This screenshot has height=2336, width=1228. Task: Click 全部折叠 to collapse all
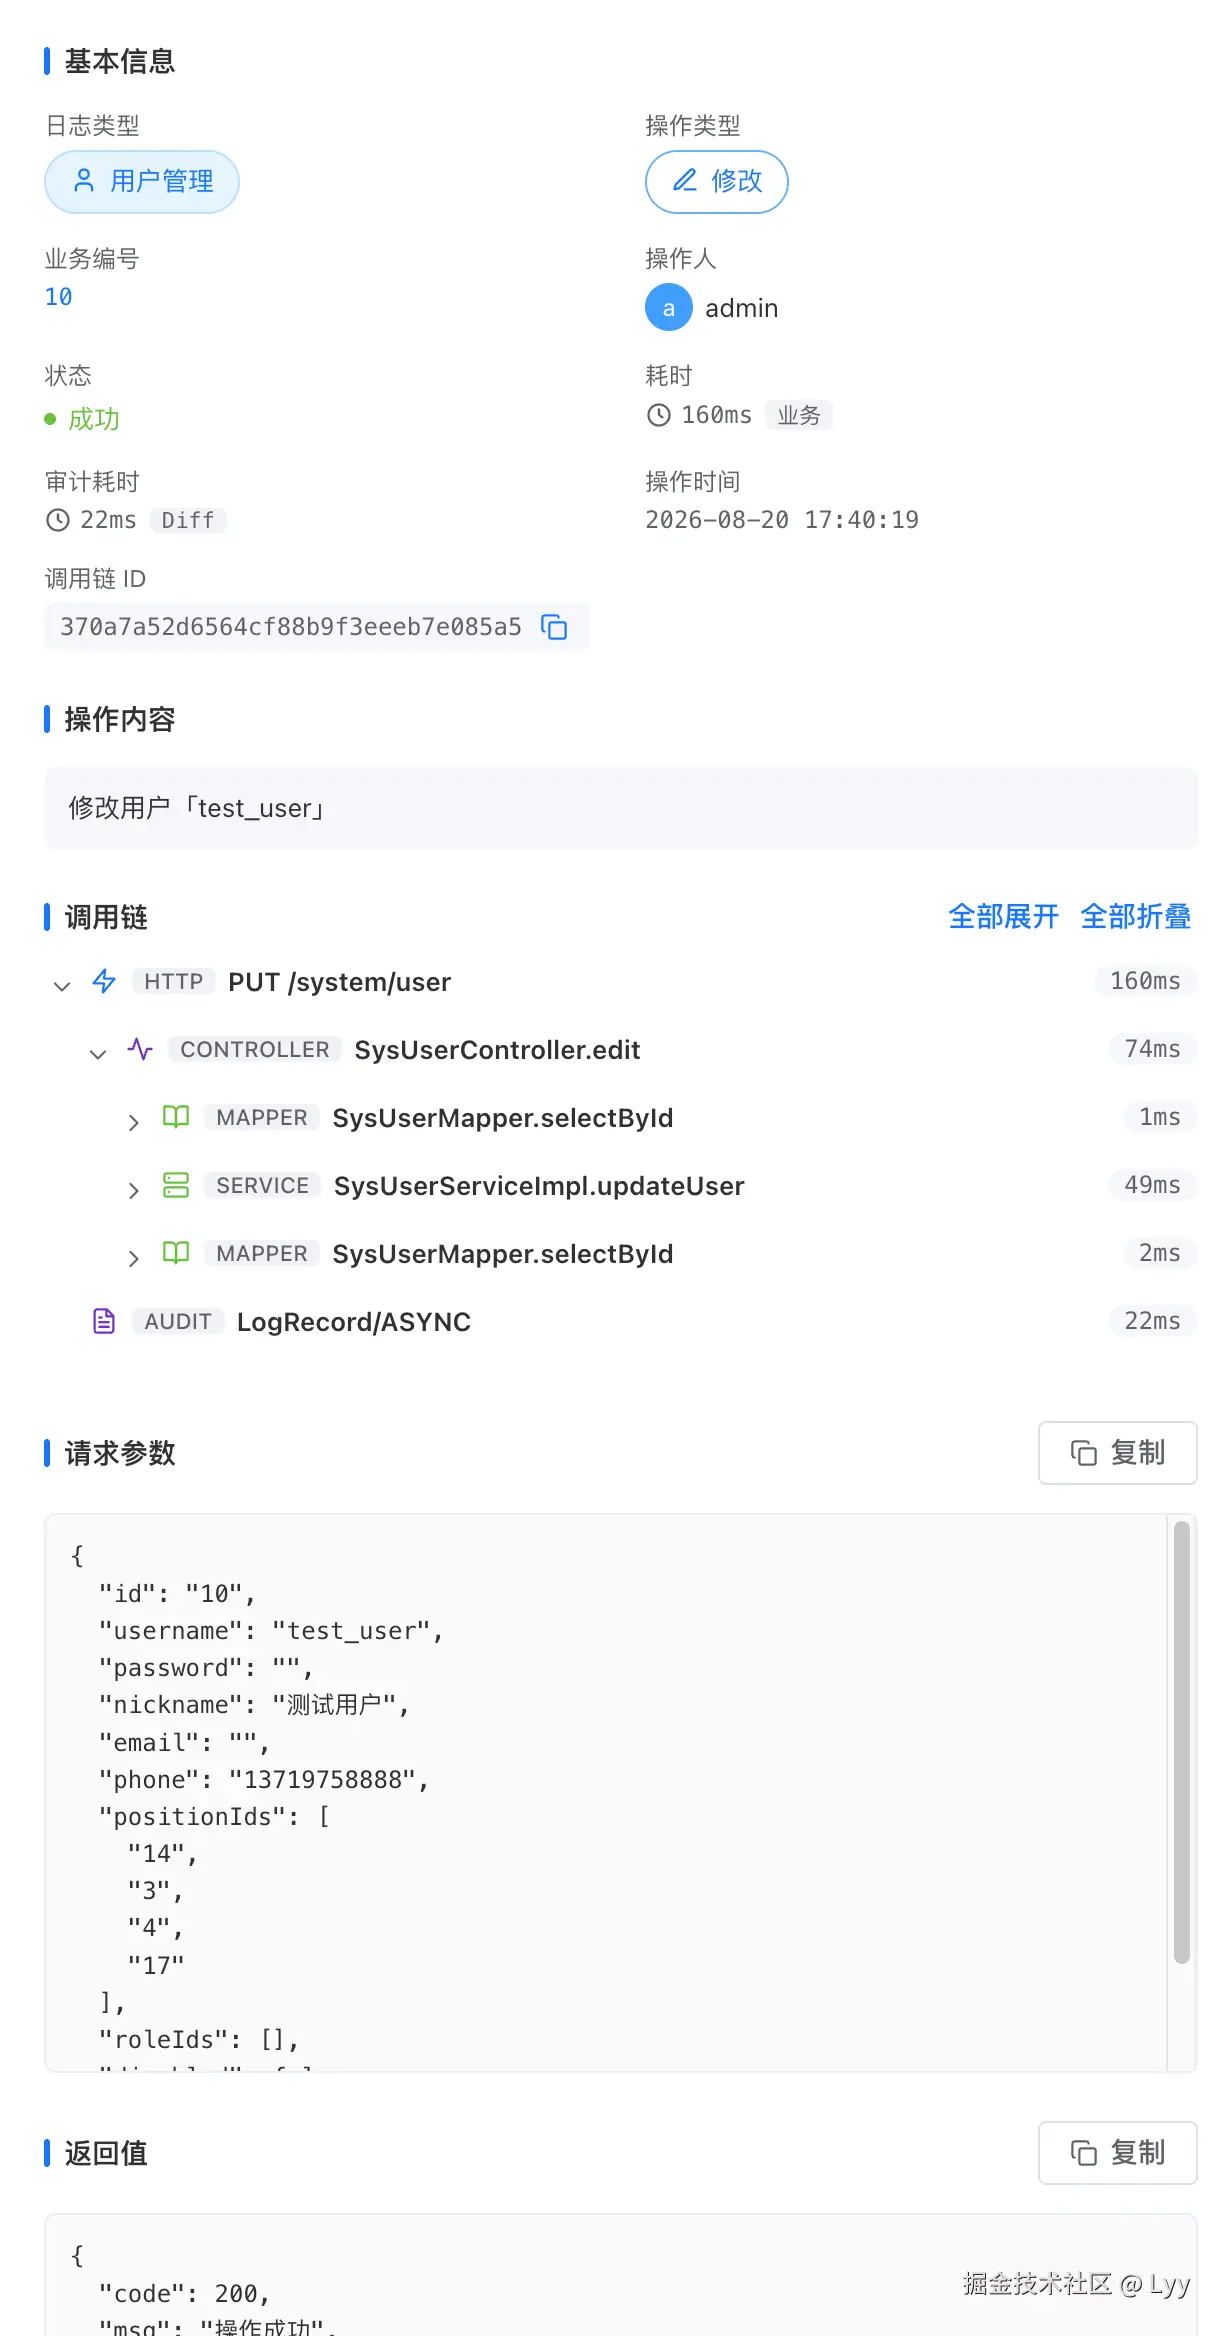[1136, 916]
